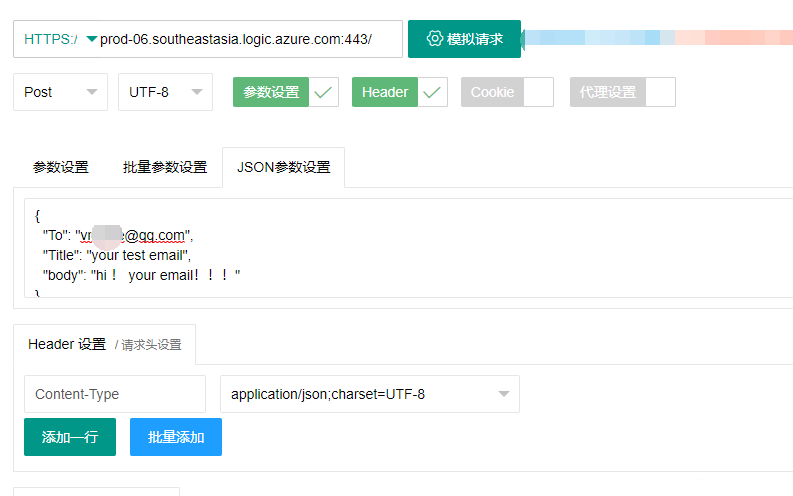Click the "Title": "your test email" line
The image size is (793, 496).
tap(117, 255)
